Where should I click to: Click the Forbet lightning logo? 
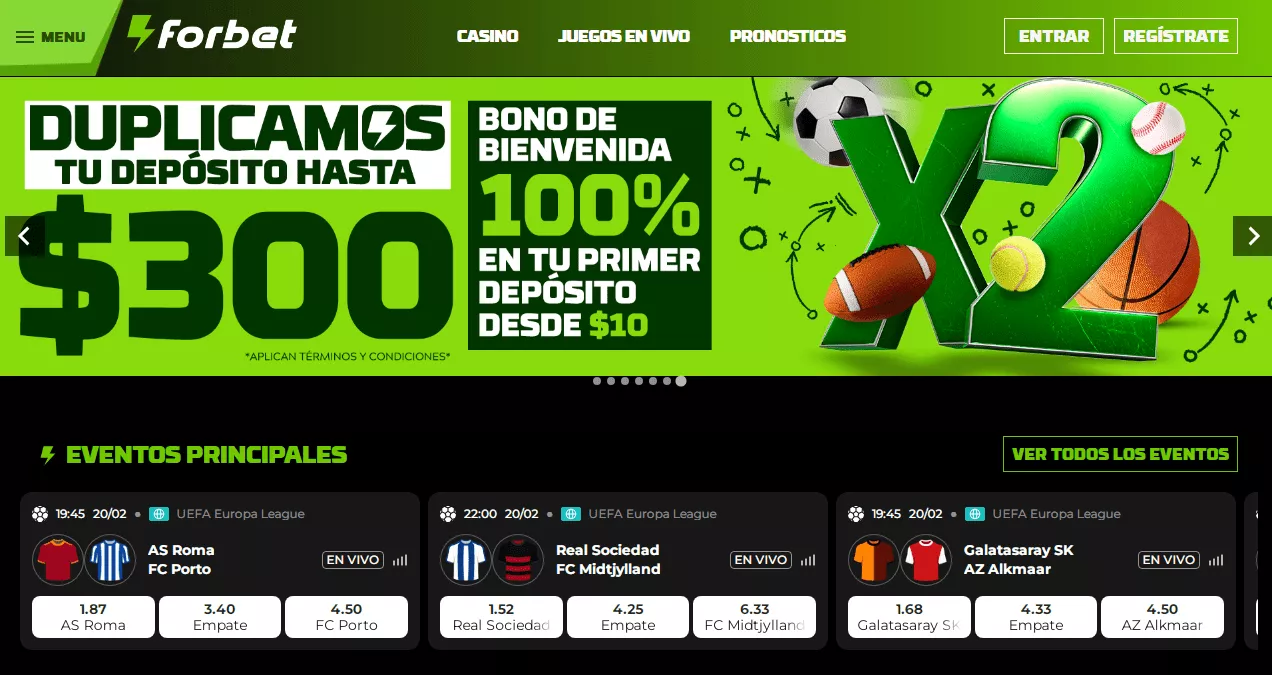tap(212, 34)
